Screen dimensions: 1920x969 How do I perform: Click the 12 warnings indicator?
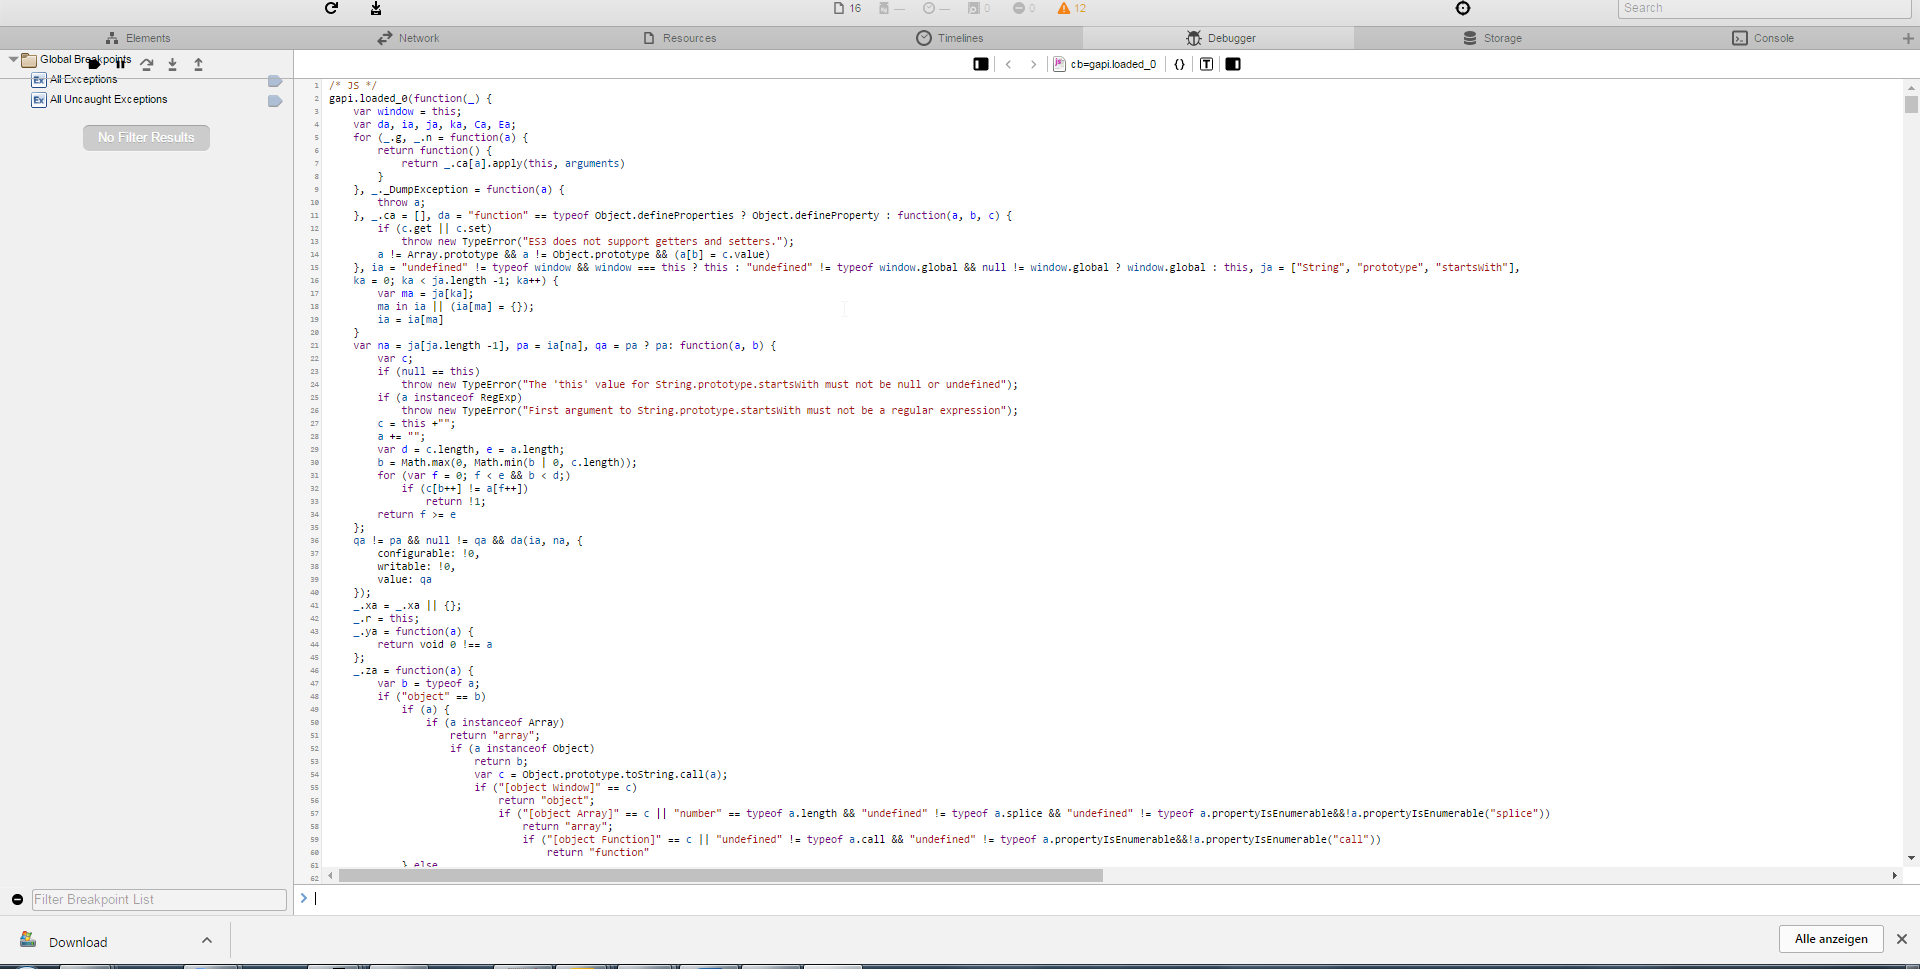pos(1071,8)
